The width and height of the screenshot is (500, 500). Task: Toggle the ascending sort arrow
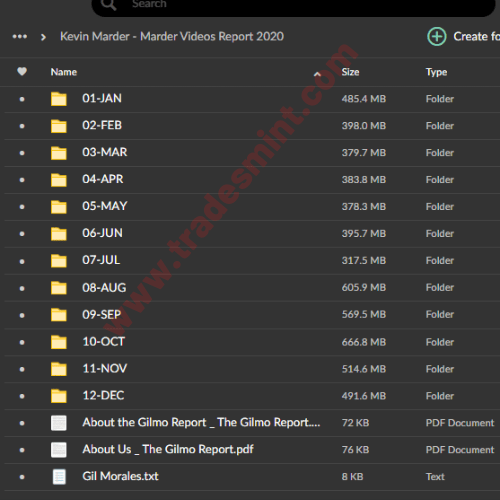point(317,74)
